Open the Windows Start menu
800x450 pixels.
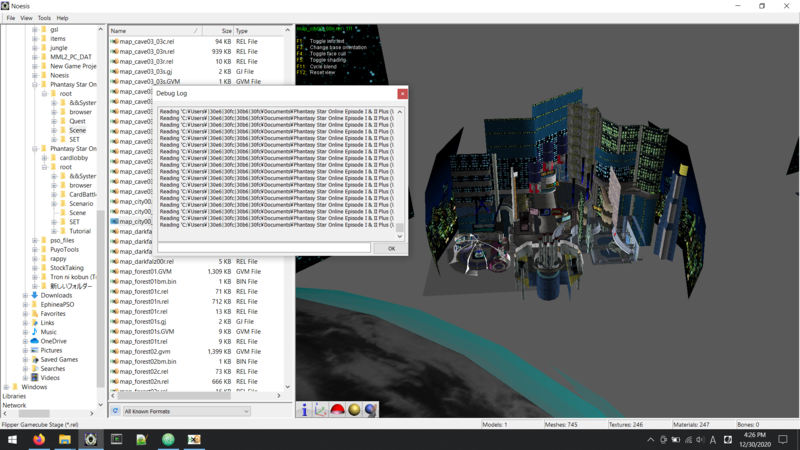click(12, 439)
